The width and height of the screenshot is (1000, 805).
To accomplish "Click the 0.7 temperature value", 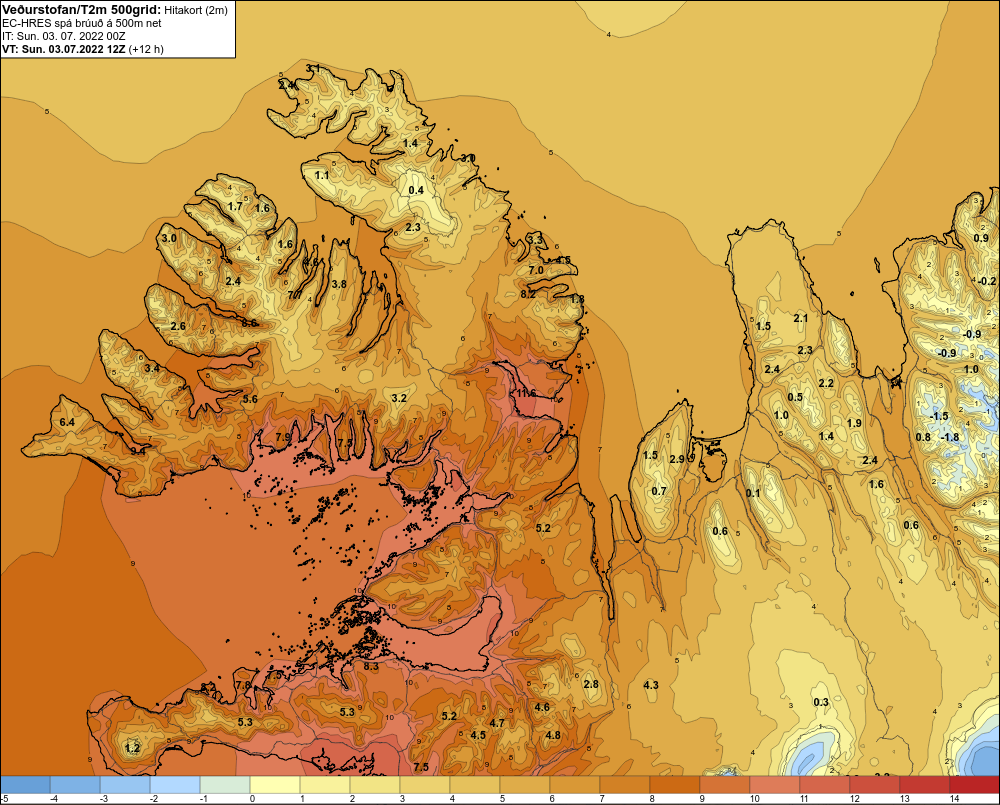I will 659,491.
